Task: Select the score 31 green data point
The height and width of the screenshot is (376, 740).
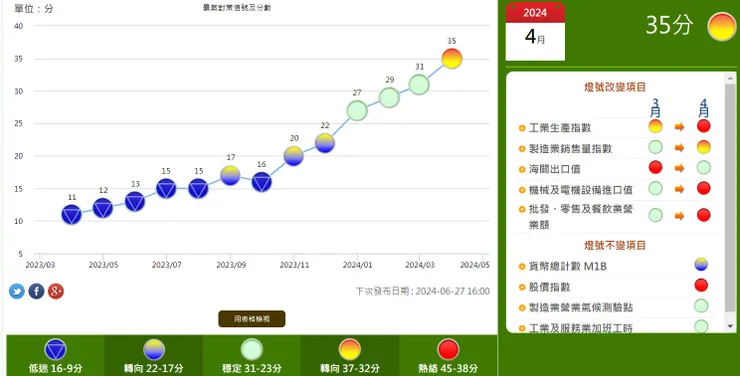Action: click(x=419, y=85)
